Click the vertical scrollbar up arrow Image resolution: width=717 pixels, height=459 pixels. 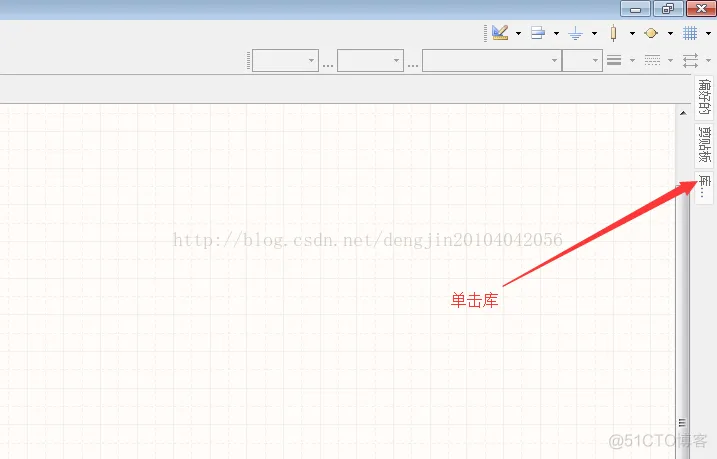pos(683,113)
